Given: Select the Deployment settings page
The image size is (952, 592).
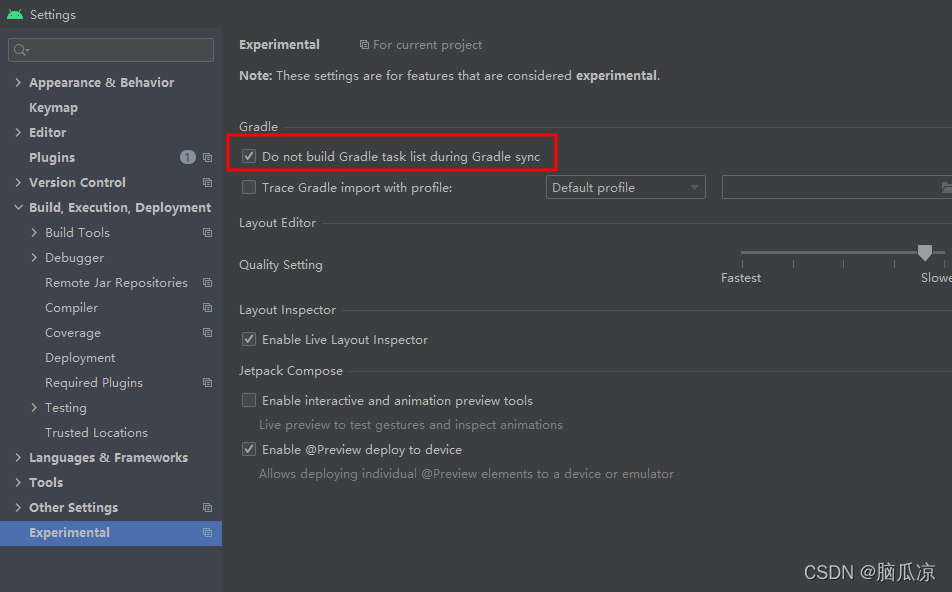Looking at the screenshot, I should [x=80, y=358].
